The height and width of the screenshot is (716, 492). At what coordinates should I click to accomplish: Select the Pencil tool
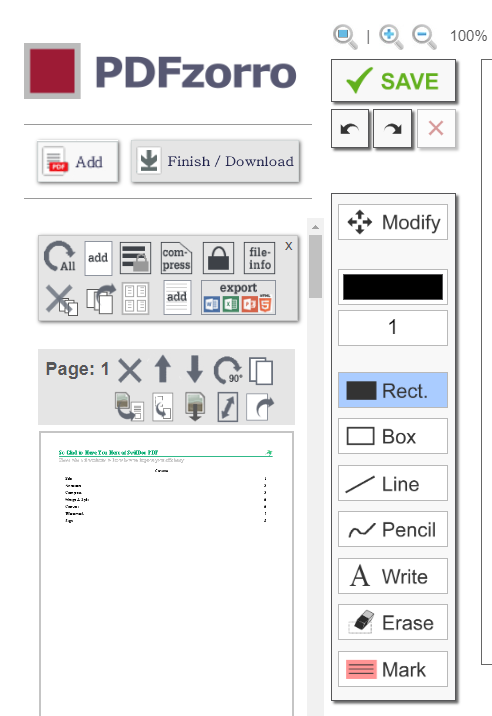pos(393,529)
